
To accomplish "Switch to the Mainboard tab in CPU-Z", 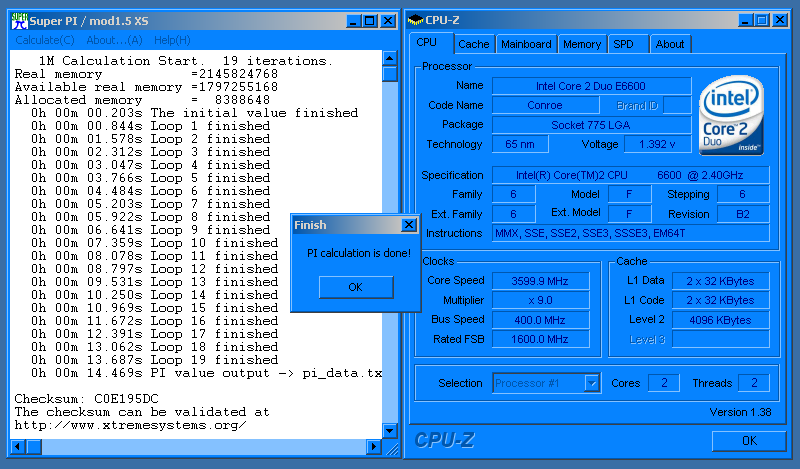I will coord(526,44).
